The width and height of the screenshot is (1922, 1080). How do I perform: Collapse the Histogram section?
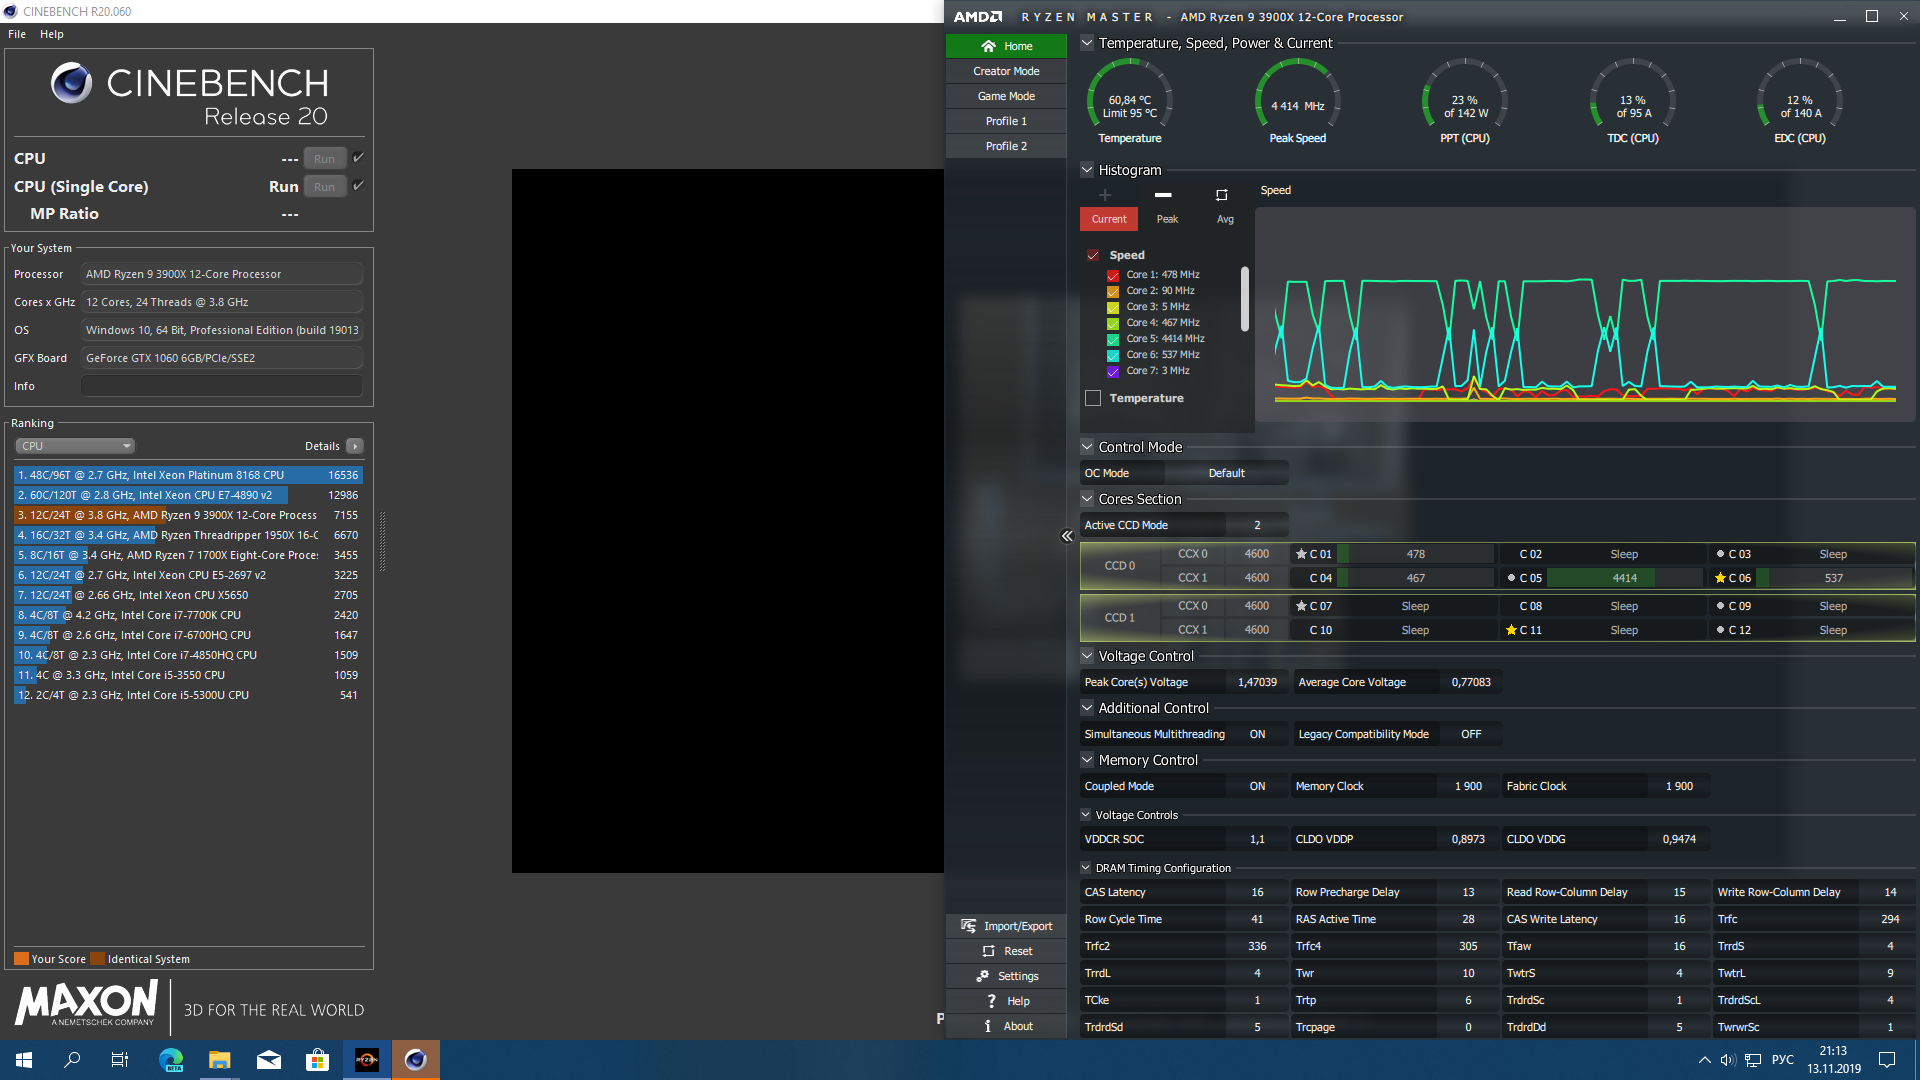click(1087, 170)
